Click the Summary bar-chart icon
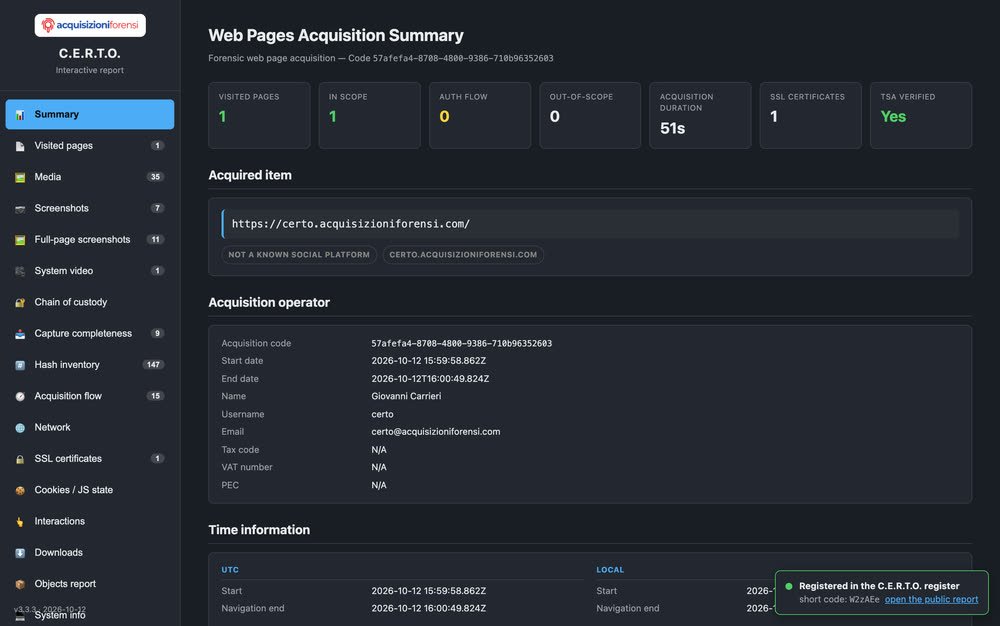1000x626 pixels. pos(20,115)
